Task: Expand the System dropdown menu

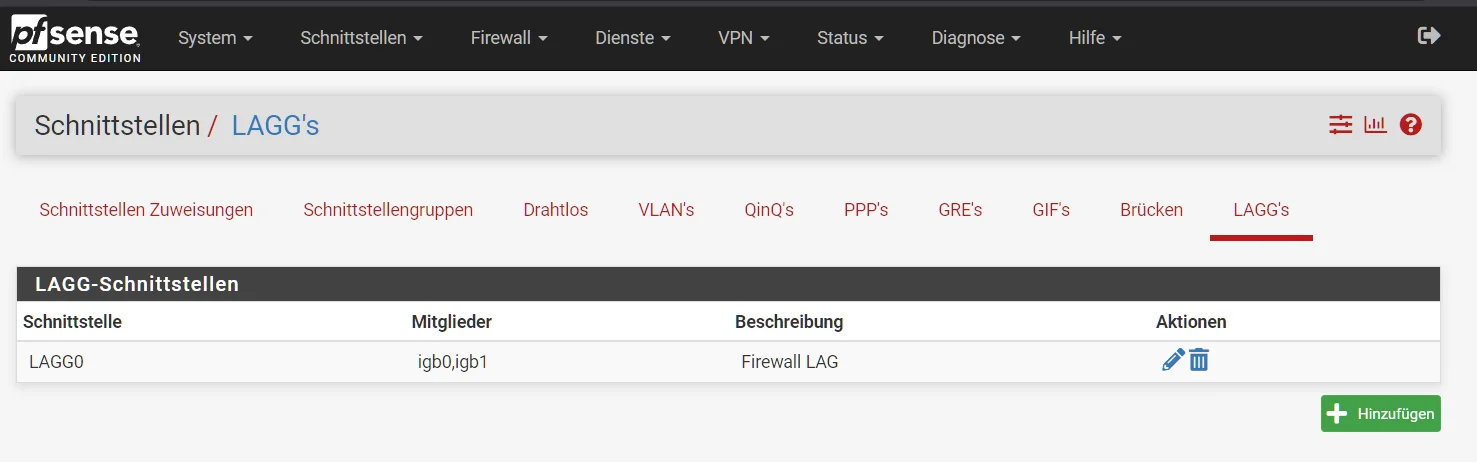Action: [x=215, y=37]
